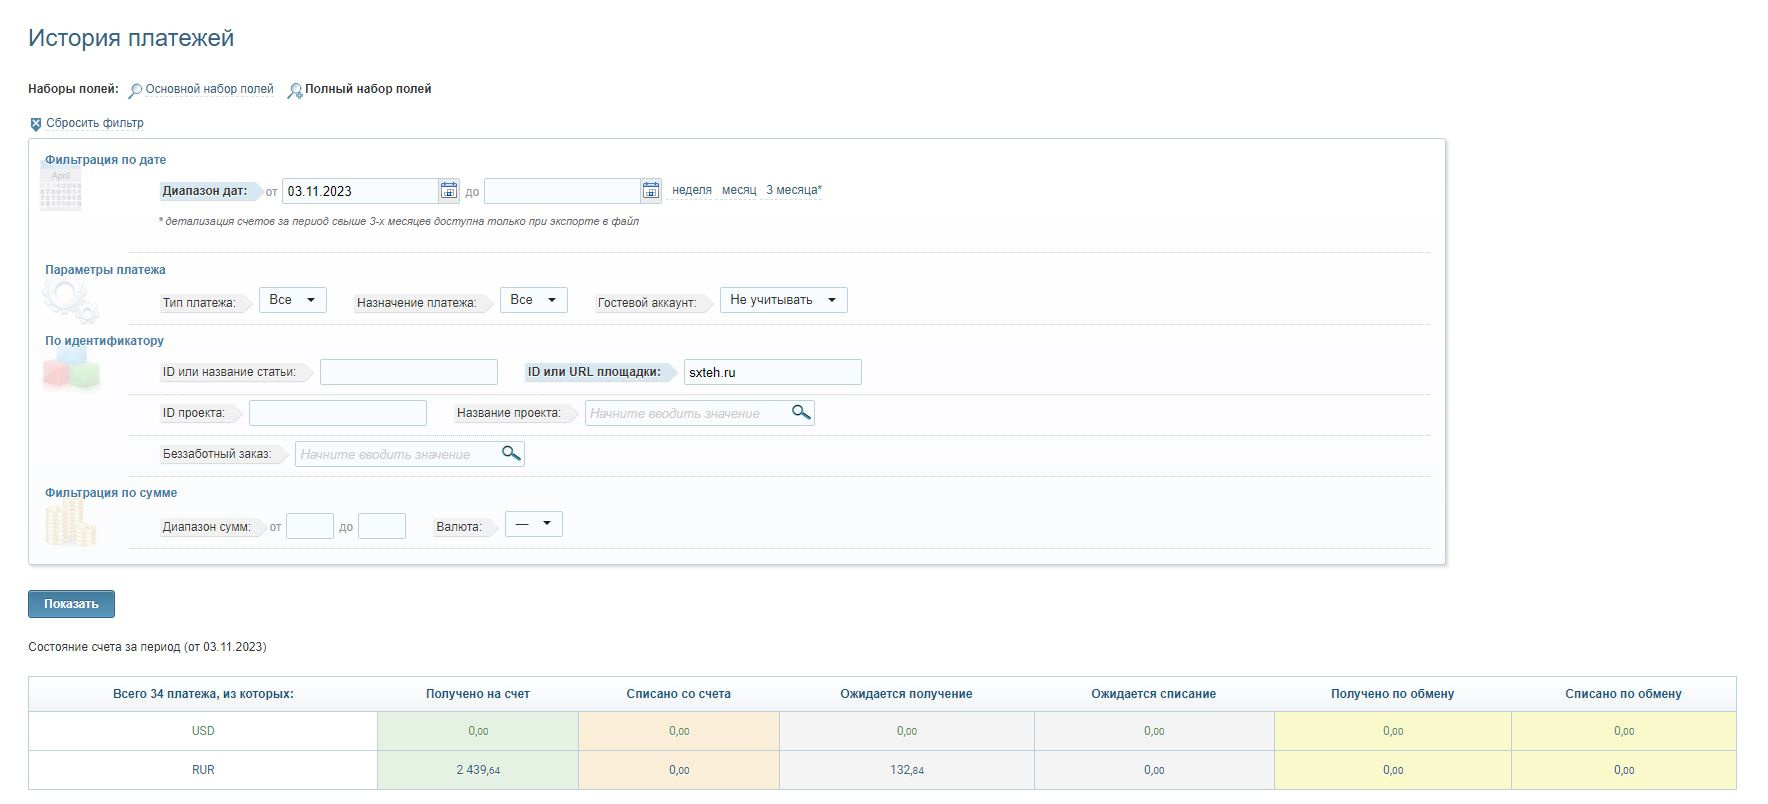
Task: Click the ID или URL площадки field
Action: tap(772, 372)
